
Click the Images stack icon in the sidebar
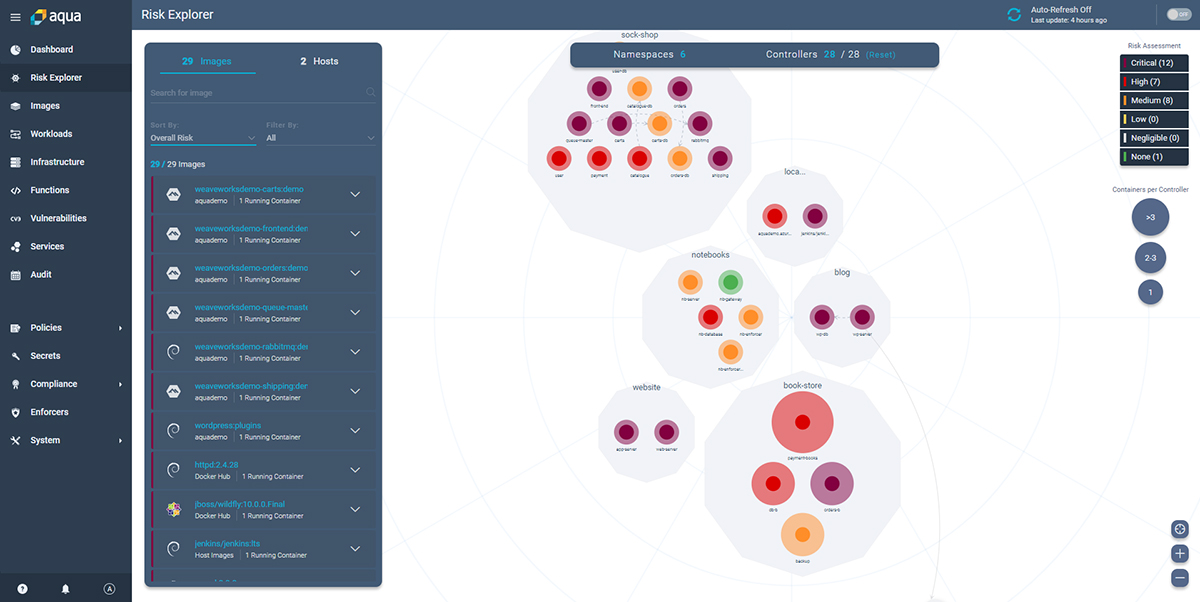(15, 106)
